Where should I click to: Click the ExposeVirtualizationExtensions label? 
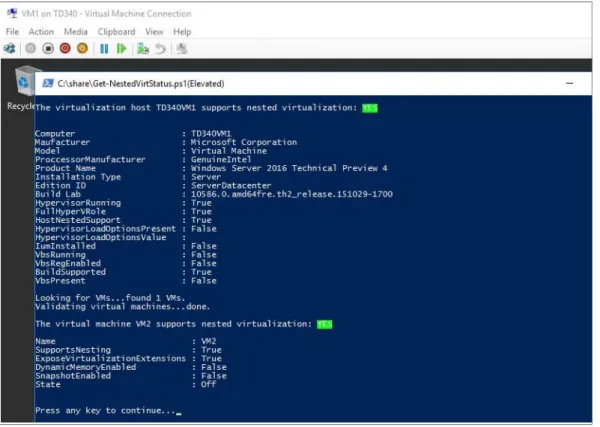(x=111, y=359)
